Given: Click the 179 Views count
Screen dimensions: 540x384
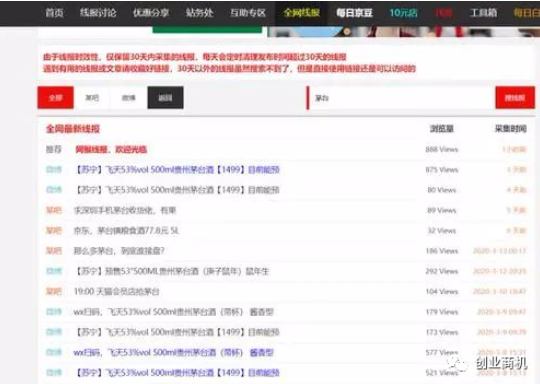Looking at the screenshot, I should pyautogui.click(x=442, y=312).
